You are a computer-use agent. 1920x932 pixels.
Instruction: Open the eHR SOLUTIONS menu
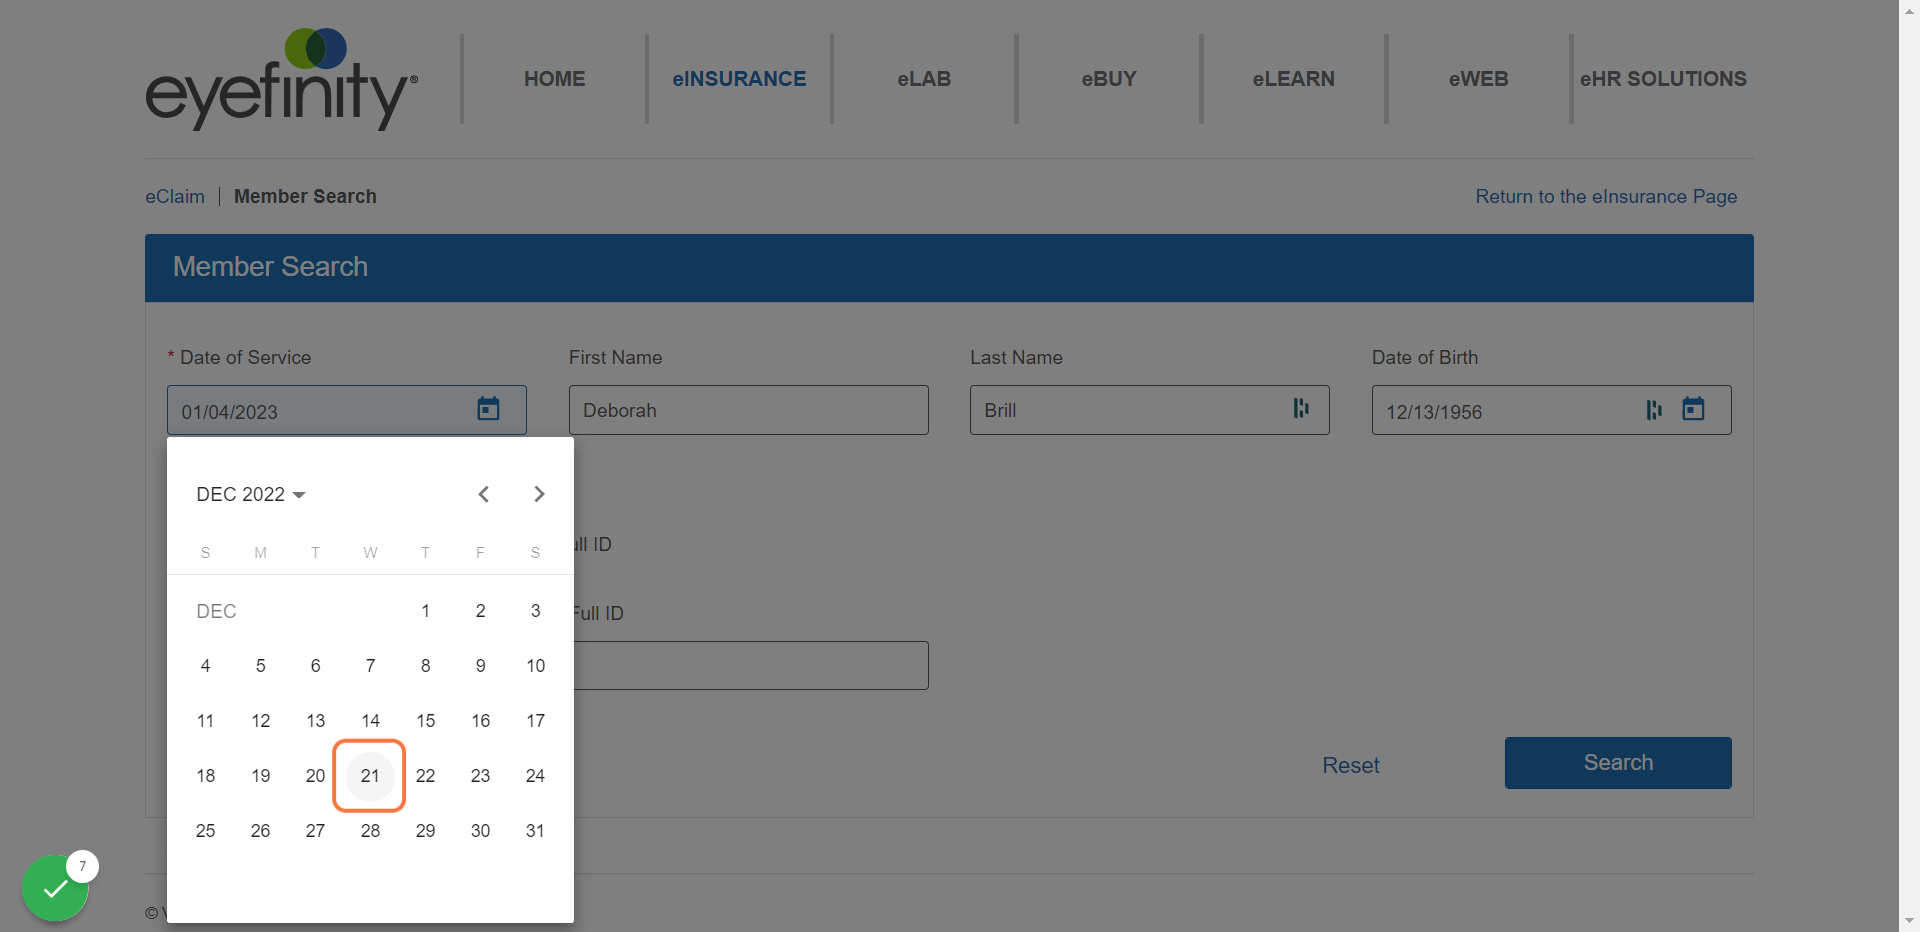[1663, 79]
